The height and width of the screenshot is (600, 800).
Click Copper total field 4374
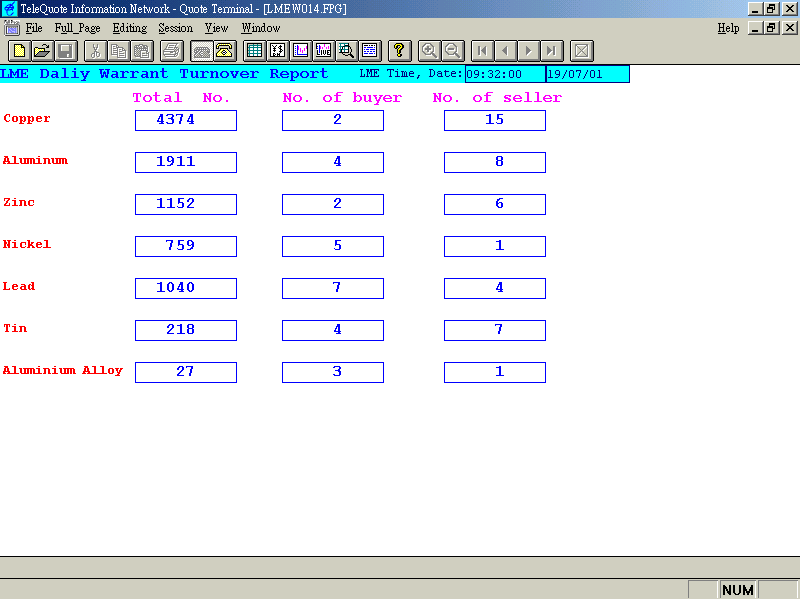(186, 120)
